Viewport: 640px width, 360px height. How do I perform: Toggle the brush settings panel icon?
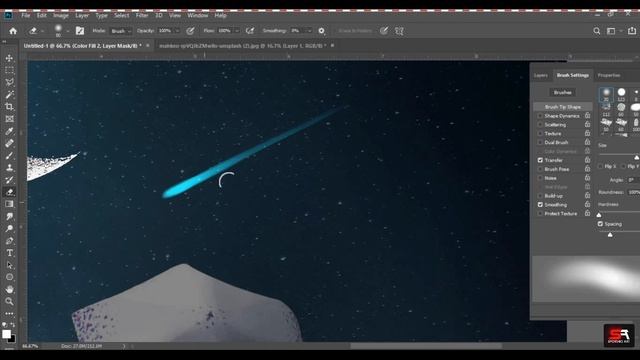coord(80,31)
